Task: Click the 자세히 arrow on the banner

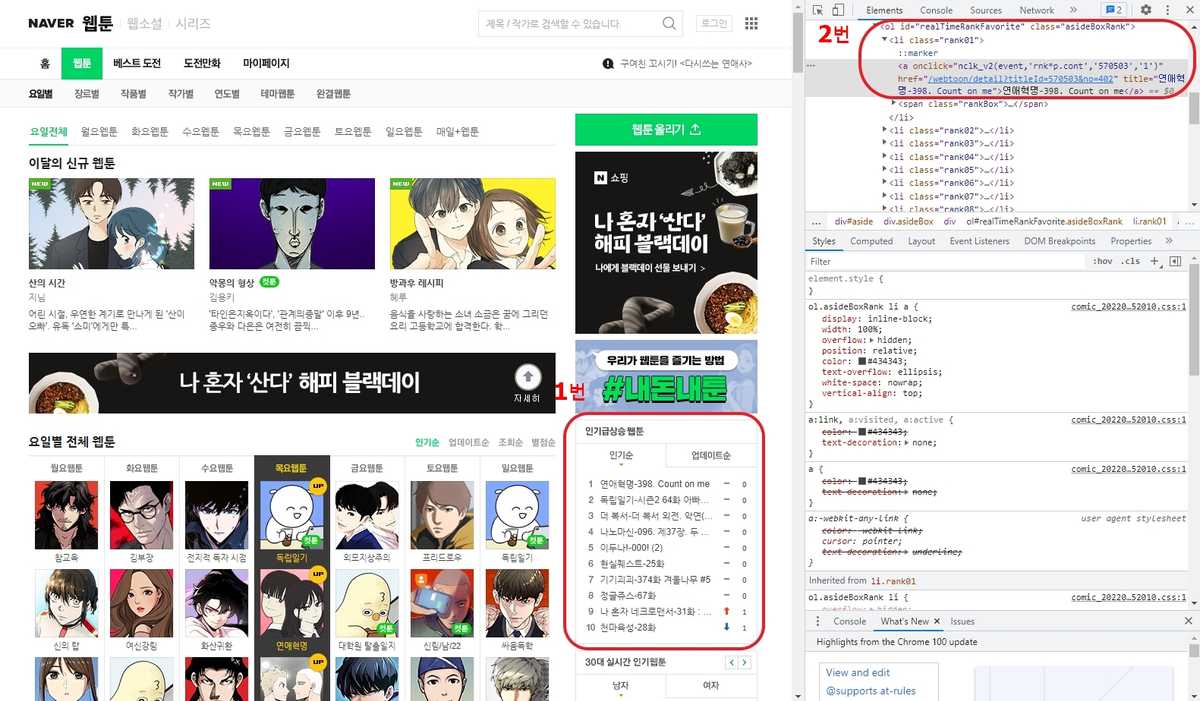Action: coord(527,377)
